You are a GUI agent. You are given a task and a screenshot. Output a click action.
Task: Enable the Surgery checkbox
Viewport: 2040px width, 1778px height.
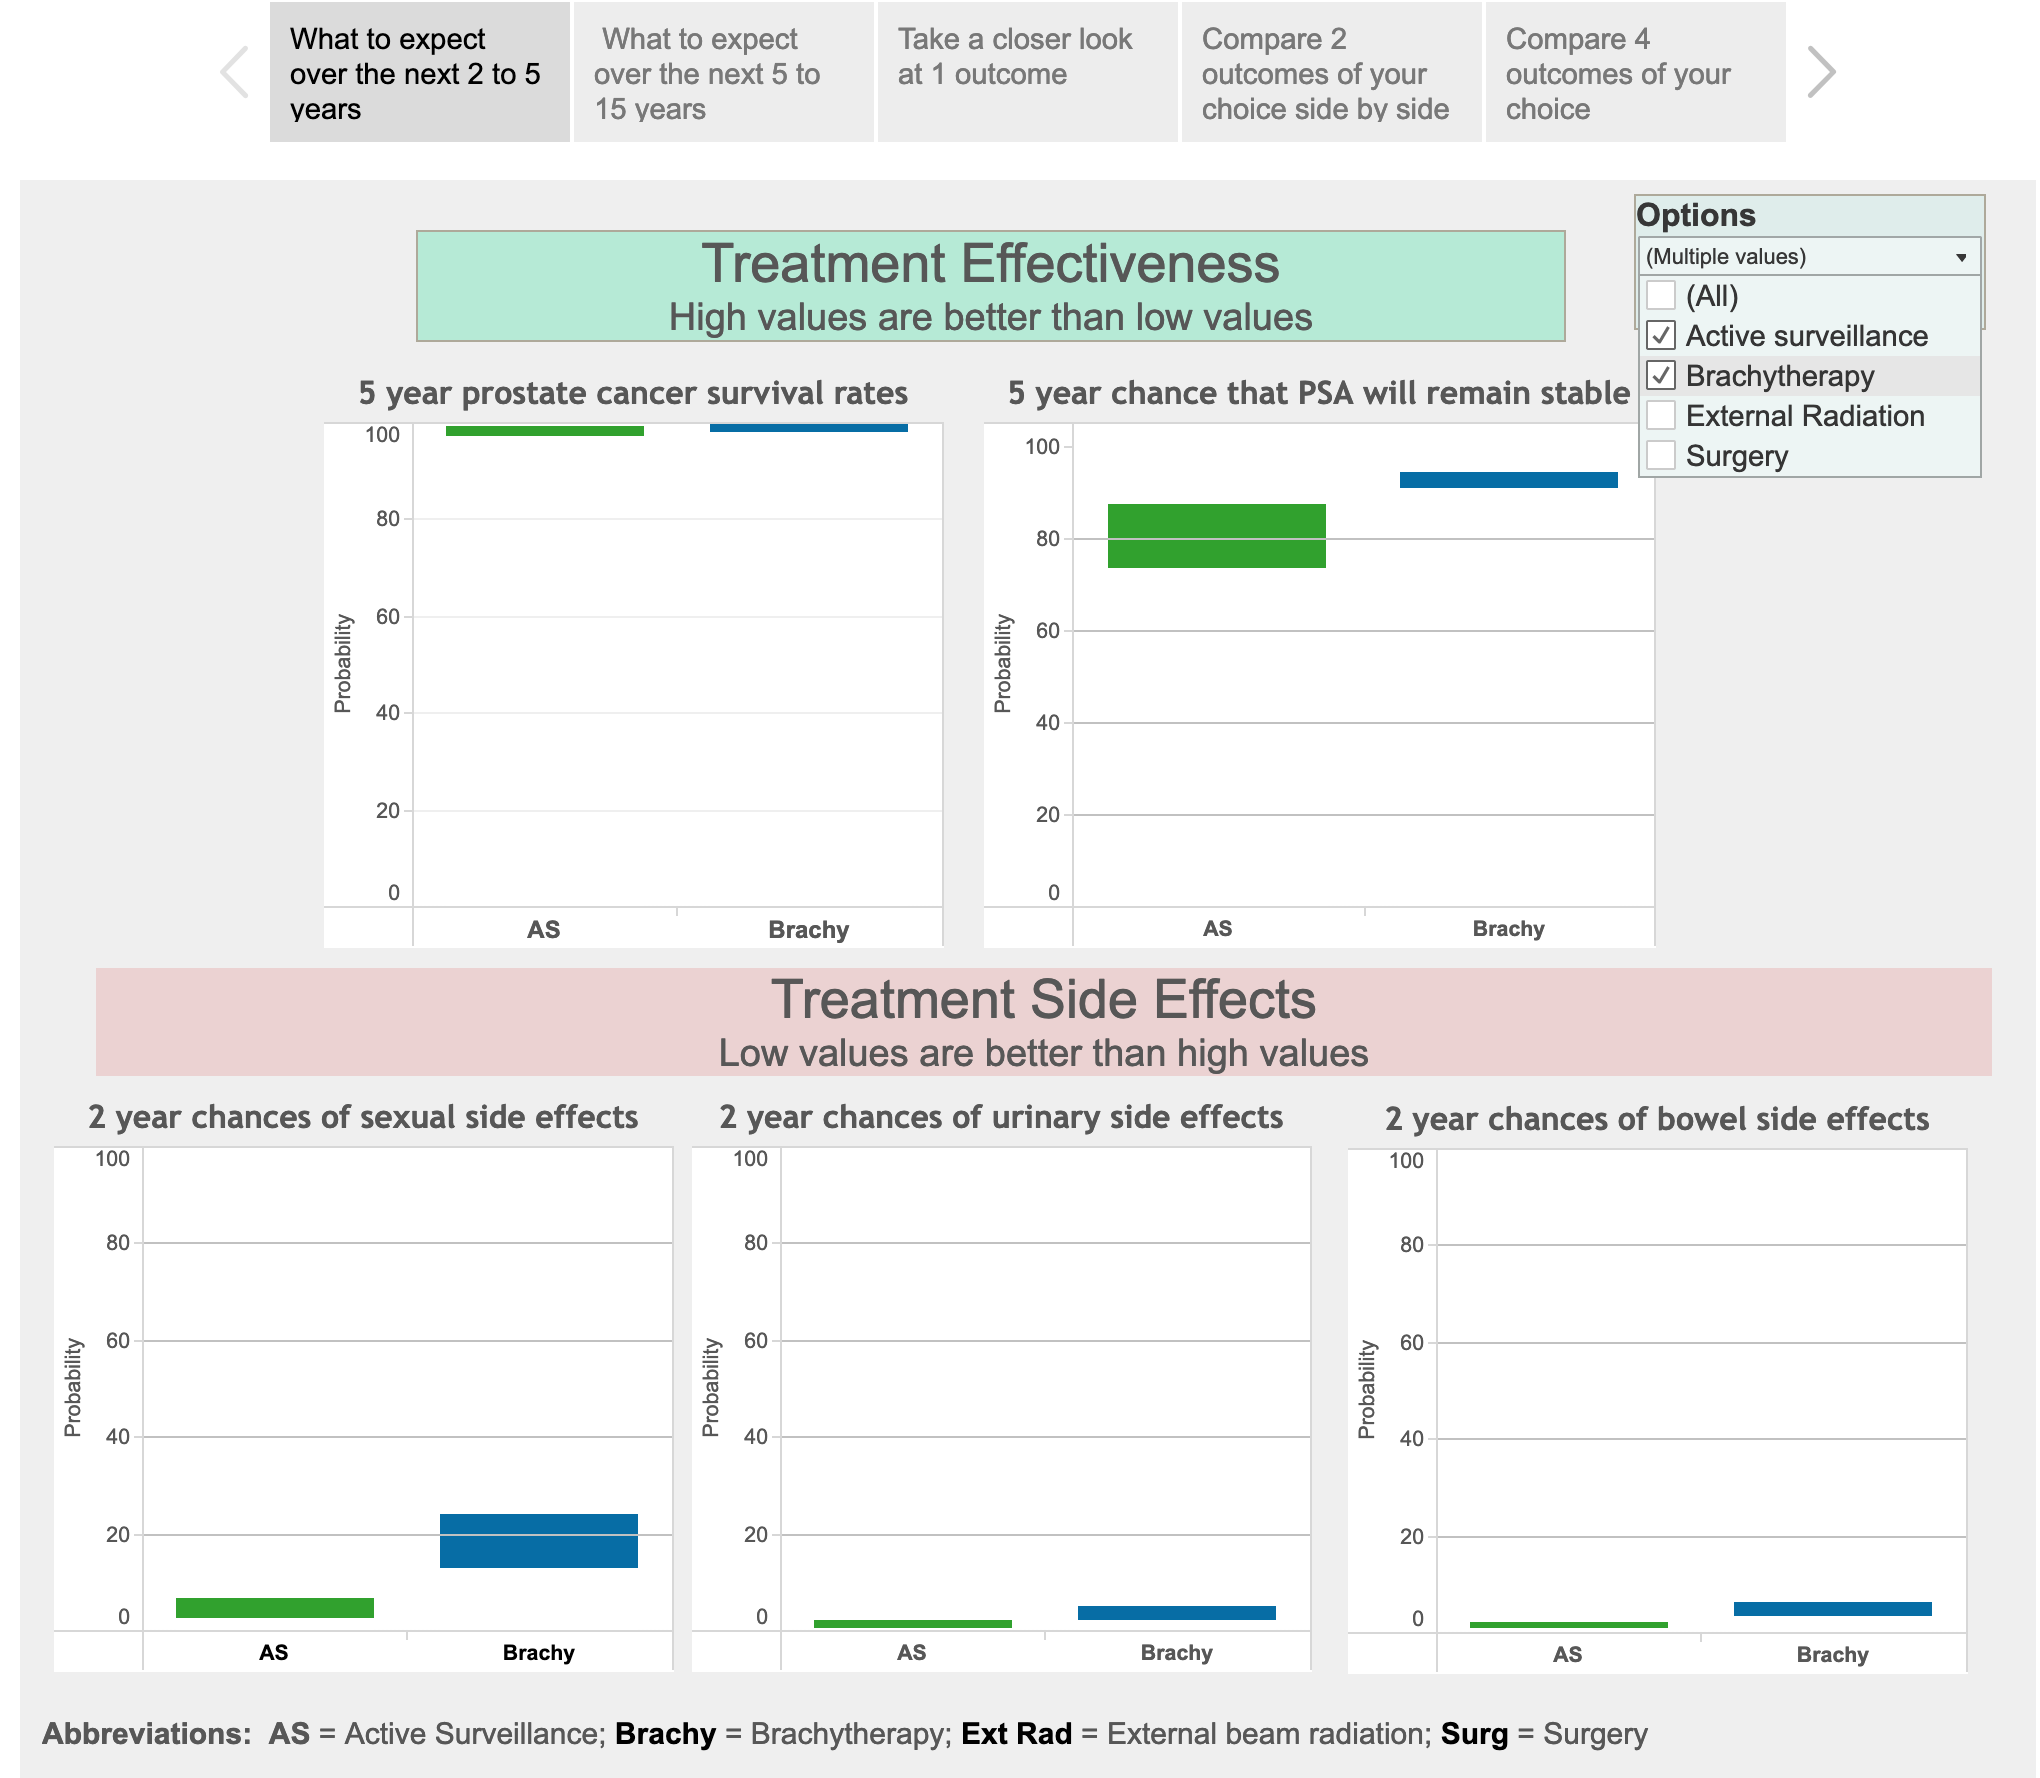(1661, 456)
